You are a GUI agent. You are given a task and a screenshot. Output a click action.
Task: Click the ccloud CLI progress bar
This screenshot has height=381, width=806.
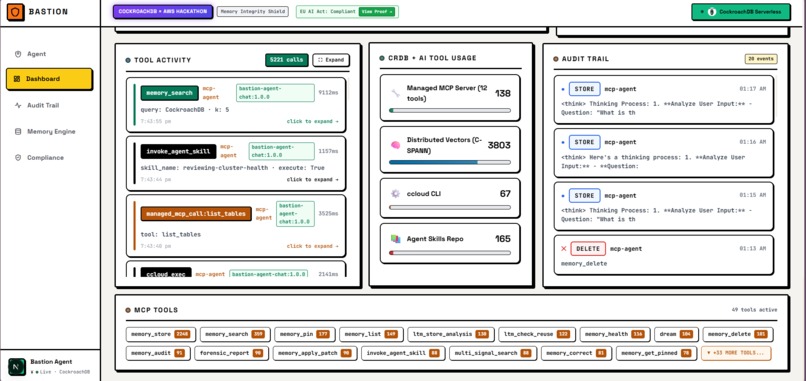point(450,208)
